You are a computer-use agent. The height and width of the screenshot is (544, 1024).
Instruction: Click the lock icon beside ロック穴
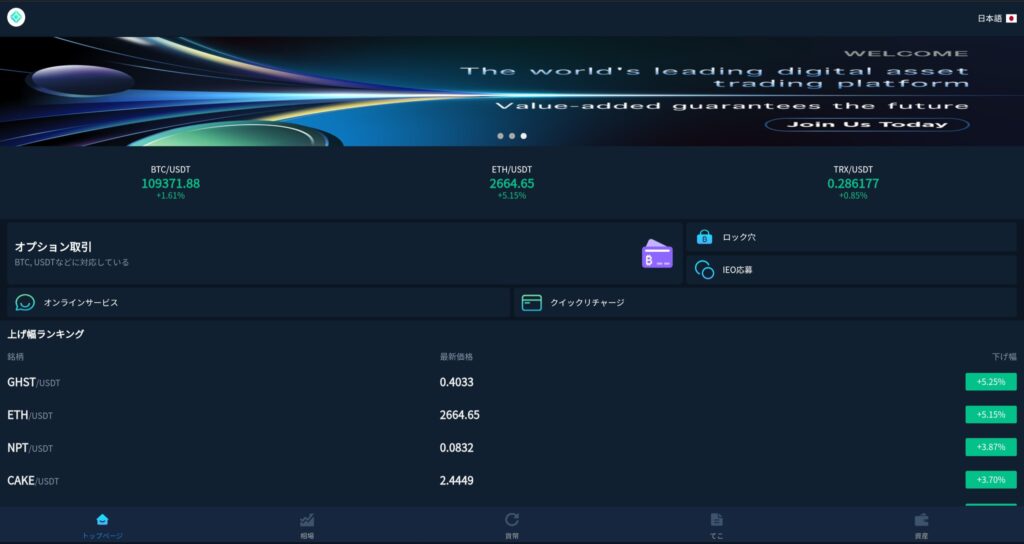pos(704,237)
